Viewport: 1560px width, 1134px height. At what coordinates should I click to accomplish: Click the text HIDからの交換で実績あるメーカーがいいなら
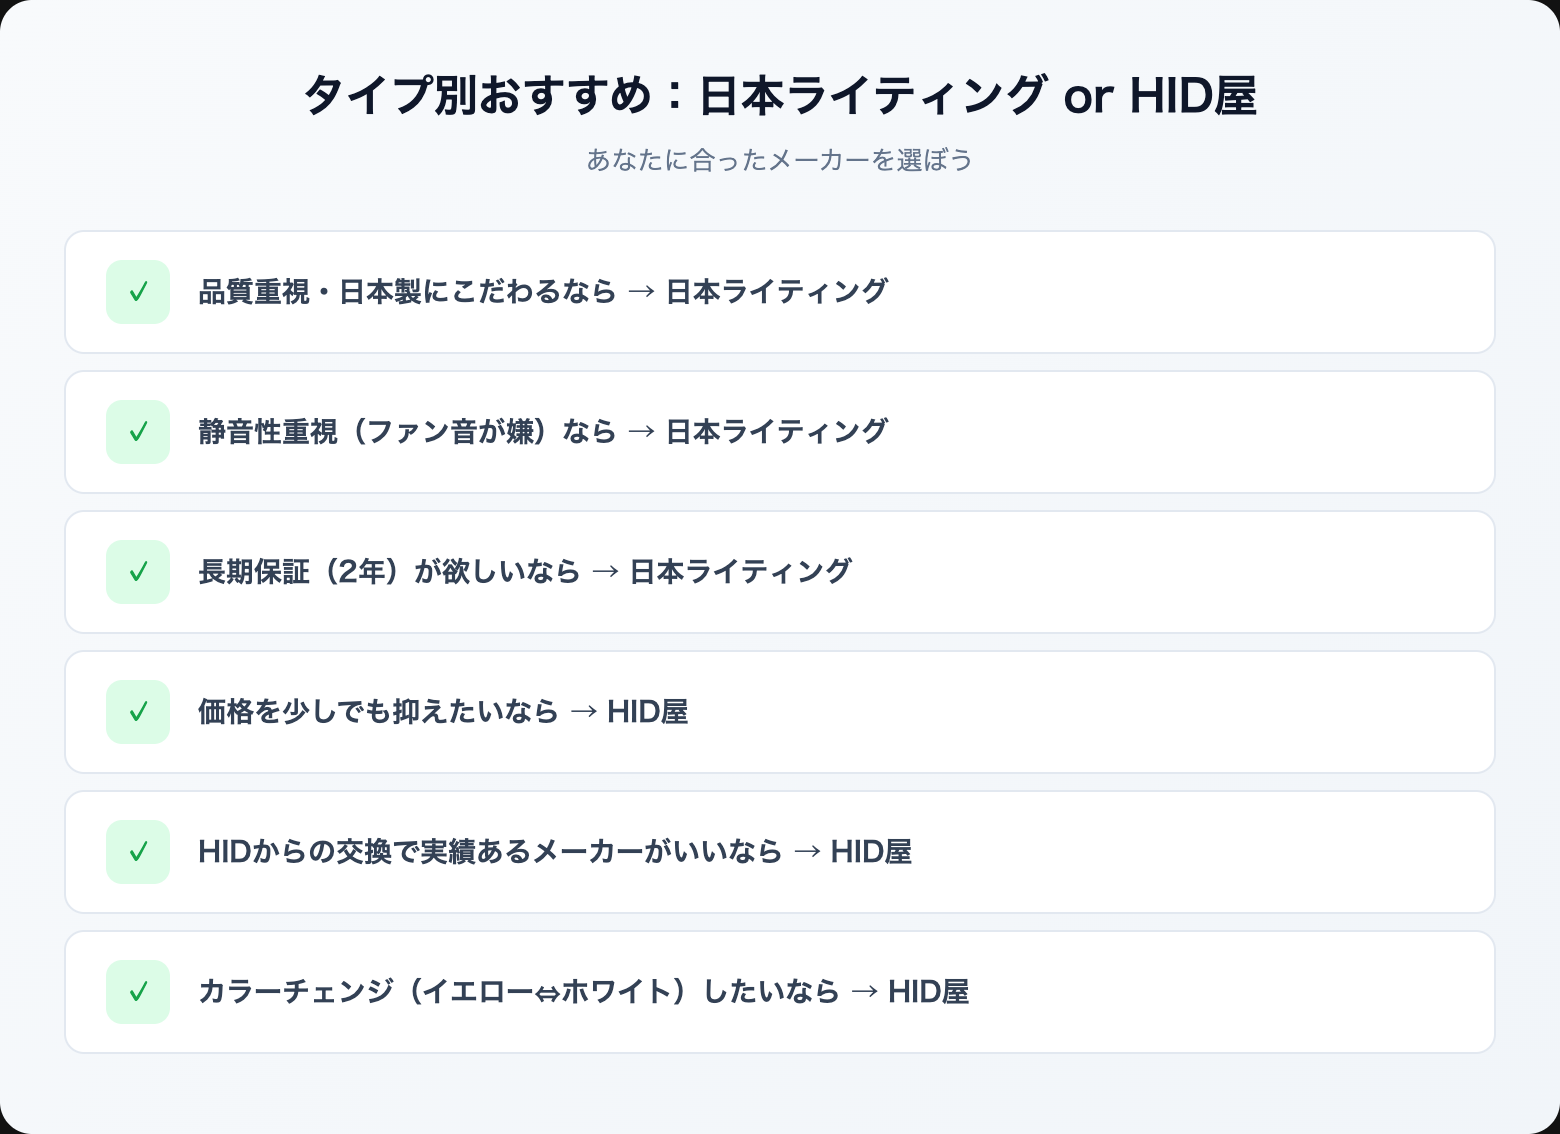tap(489, 852)
